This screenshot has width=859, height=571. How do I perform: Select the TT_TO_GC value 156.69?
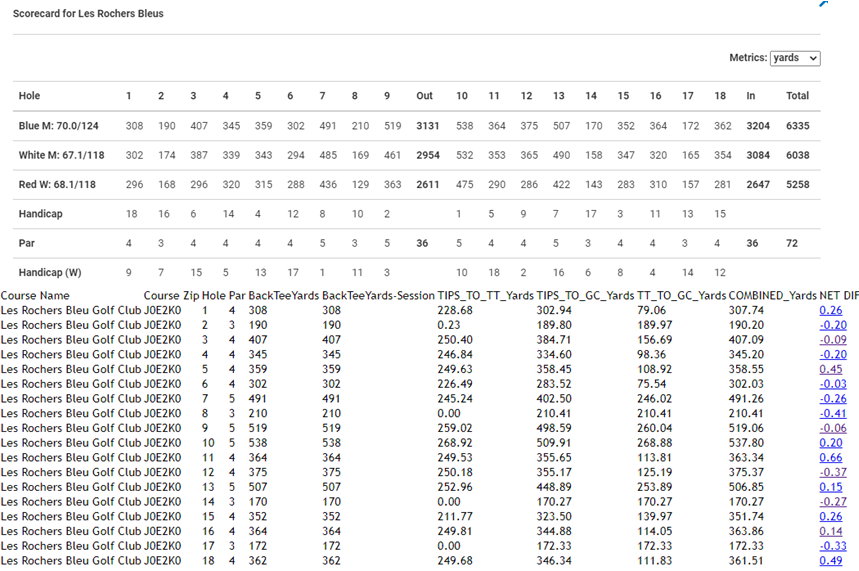pyautogui.click(x=655, y=340)
